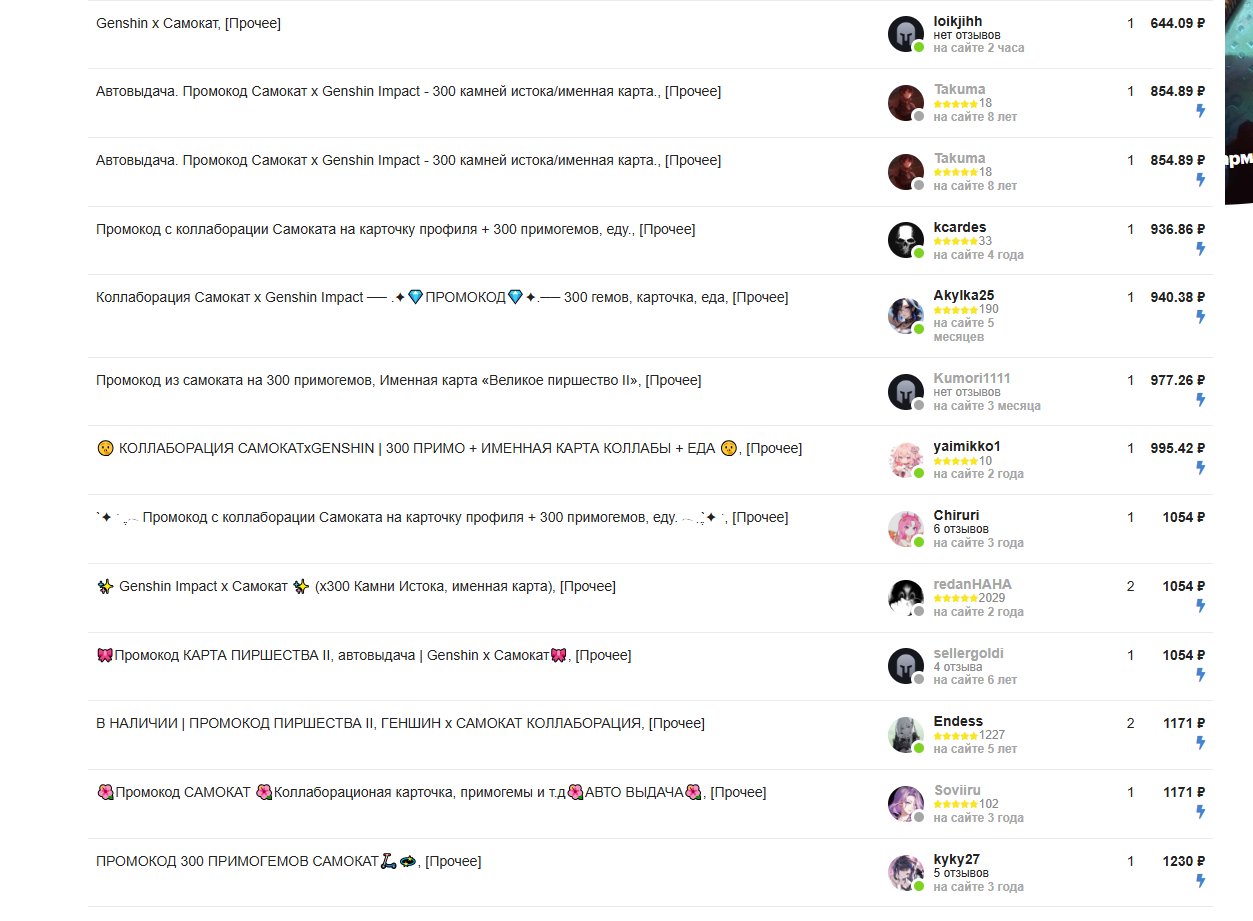The image size is (1253, 921).
Task: Open the Genshin x Самокат offer by loikjihh
Action: 188,23
